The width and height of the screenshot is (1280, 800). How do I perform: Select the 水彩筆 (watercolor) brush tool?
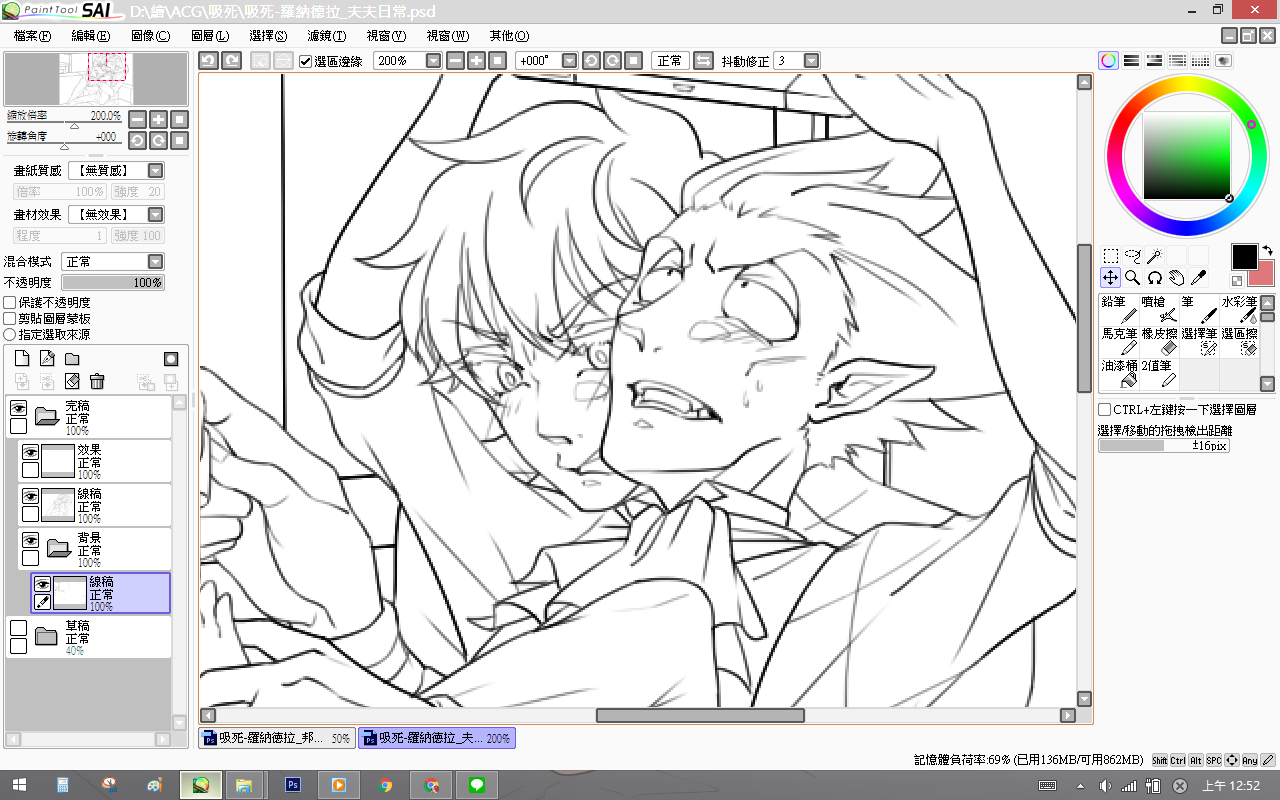[1239, 309]
